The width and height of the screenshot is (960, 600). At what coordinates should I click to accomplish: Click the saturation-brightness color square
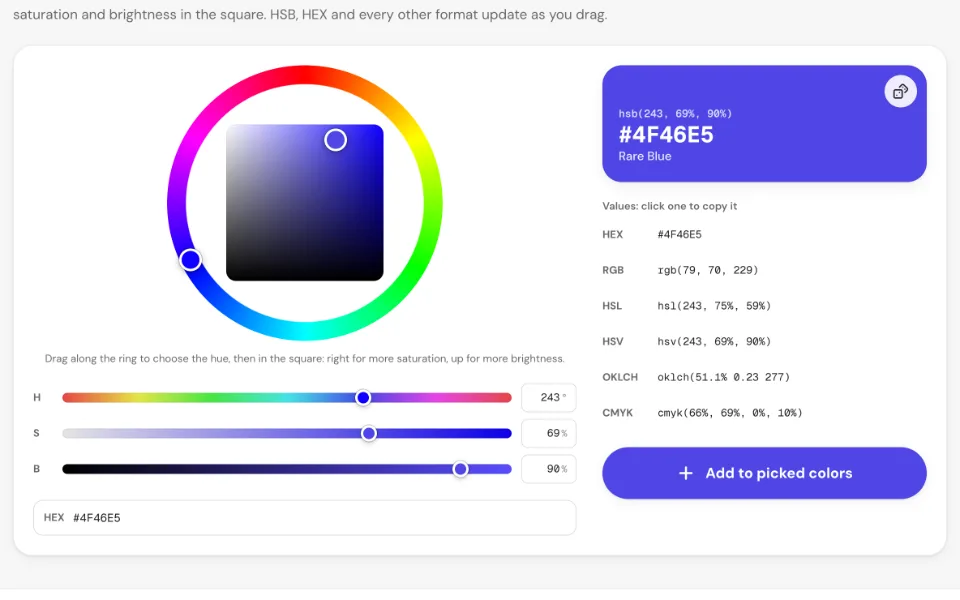coord(304,203)
